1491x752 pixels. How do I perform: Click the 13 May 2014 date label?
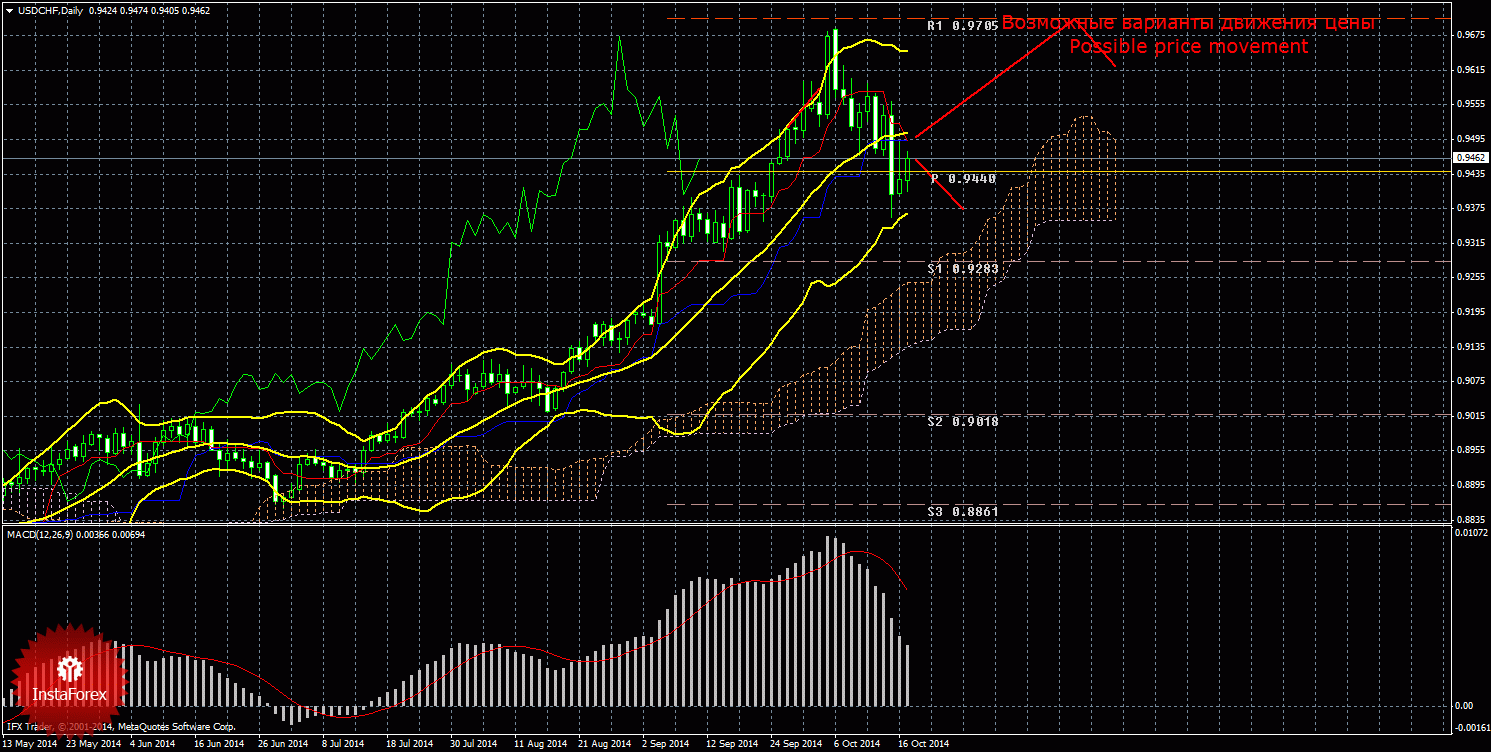(30, 744)
